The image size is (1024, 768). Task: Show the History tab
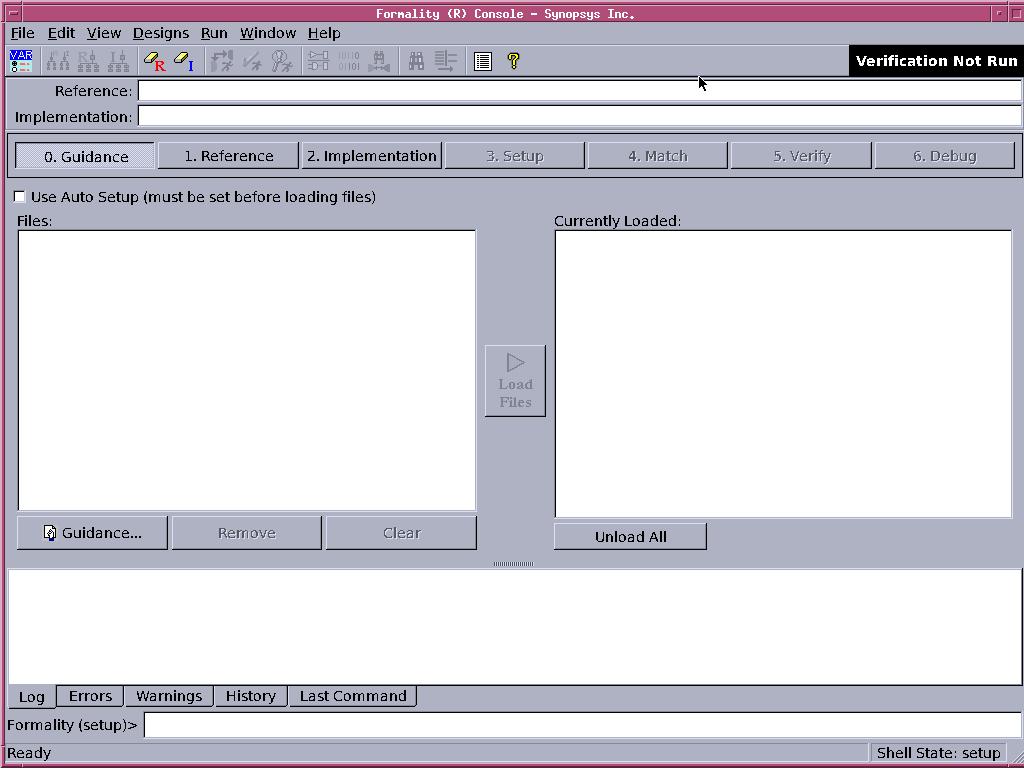pos(251,696)
